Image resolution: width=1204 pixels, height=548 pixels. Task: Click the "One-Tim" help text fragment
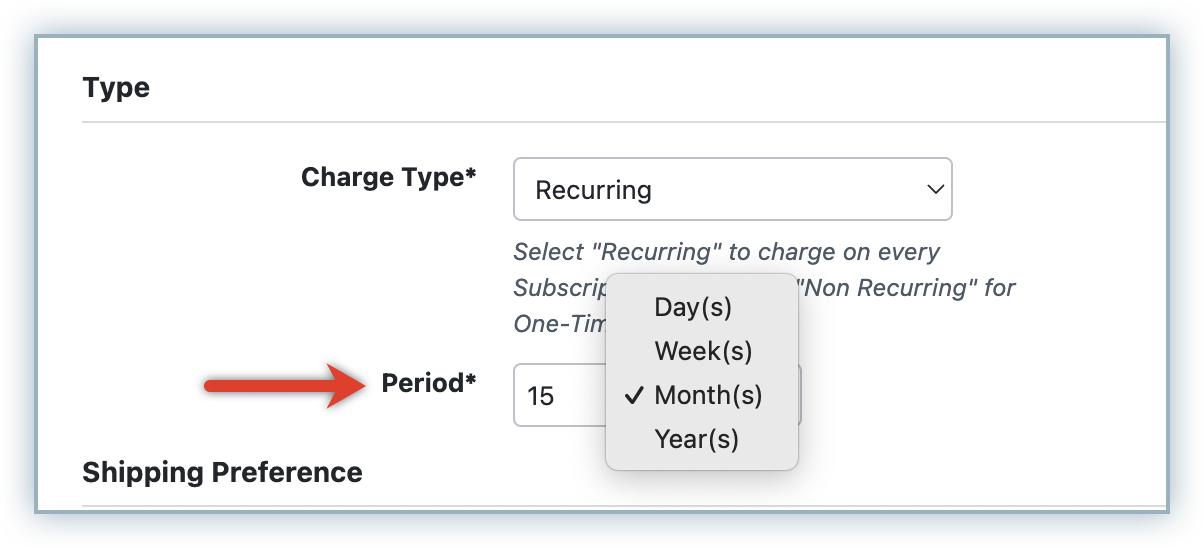tap(558, 324)
